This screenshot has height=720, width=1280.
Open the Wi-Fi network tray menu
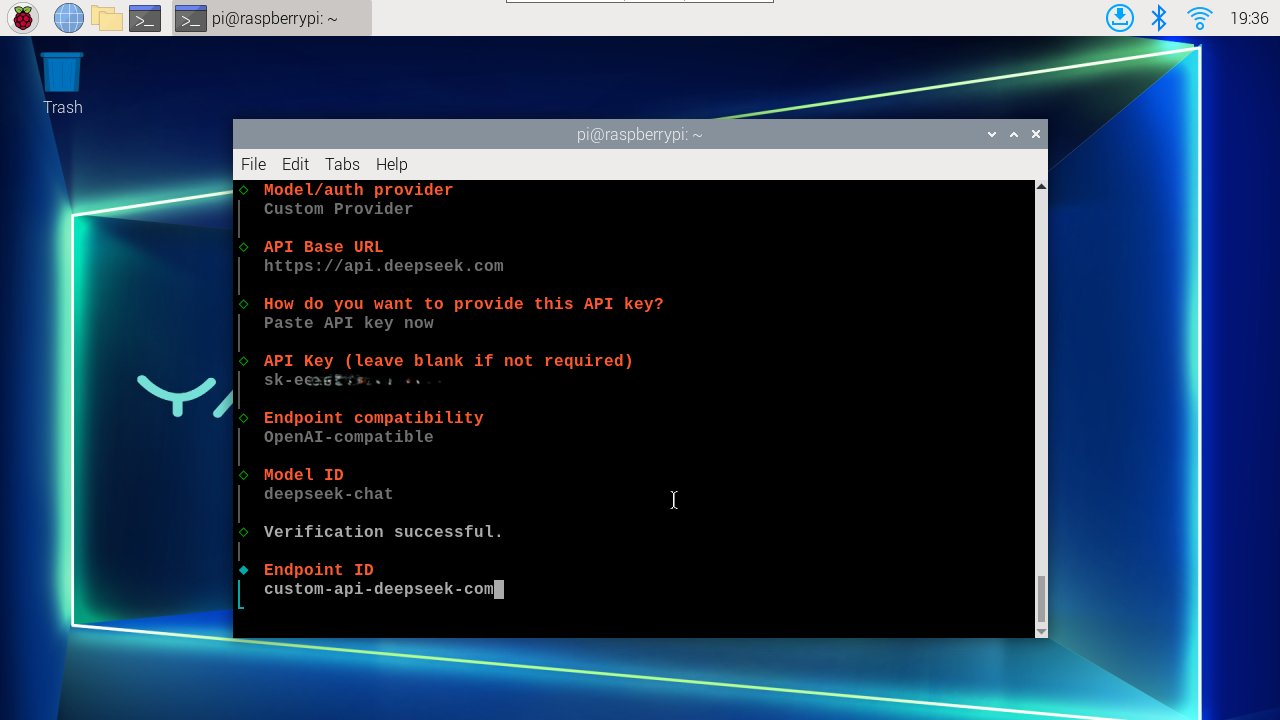click(x=1199, y=18)
